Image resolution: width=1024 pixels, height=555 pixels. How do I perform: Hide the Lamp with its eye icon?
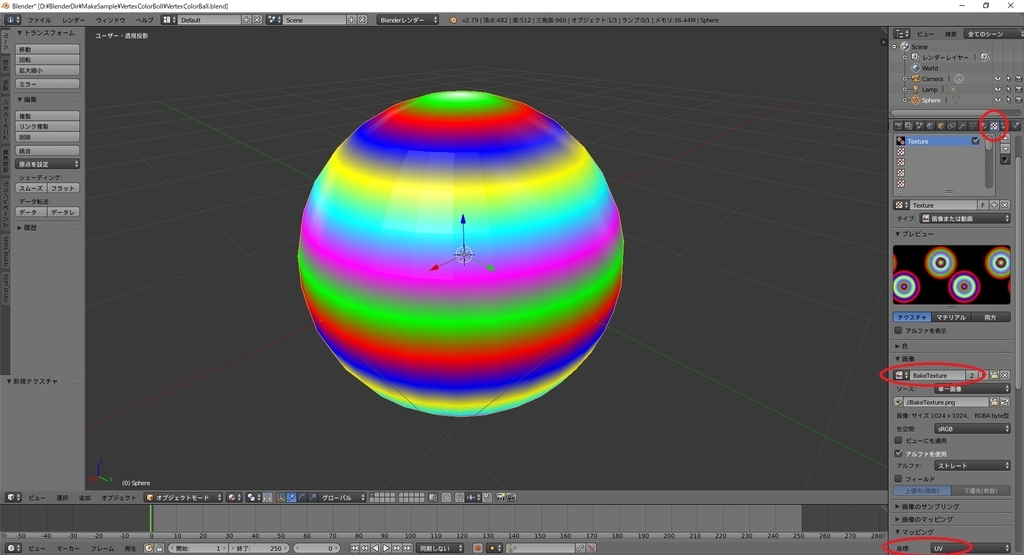pyautogui.click(x=998, y=89)
